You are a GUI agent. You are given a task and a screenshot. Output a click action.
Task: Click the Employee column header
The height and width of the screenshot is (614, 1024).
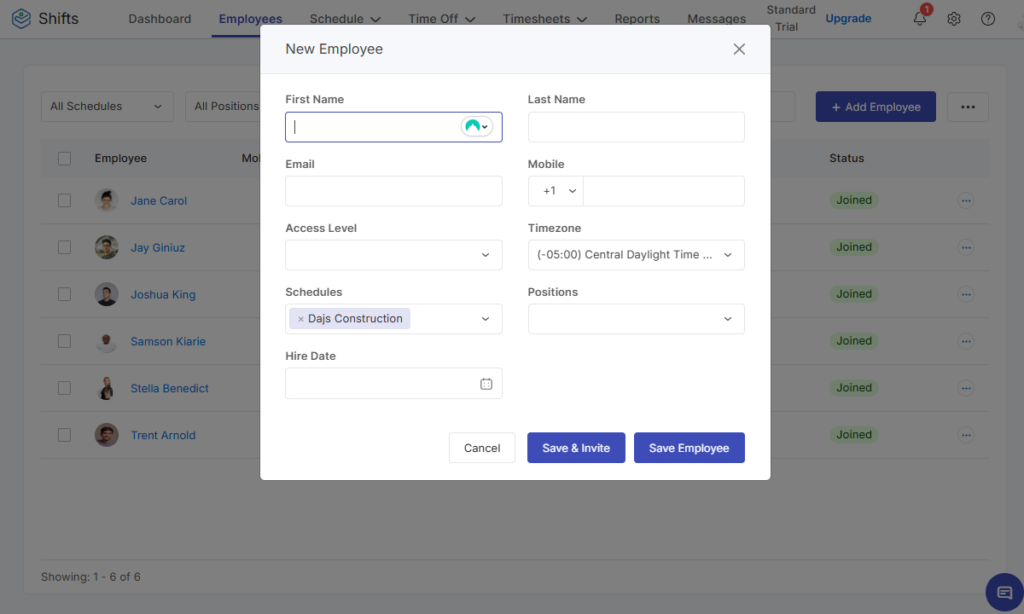[120, 158]
